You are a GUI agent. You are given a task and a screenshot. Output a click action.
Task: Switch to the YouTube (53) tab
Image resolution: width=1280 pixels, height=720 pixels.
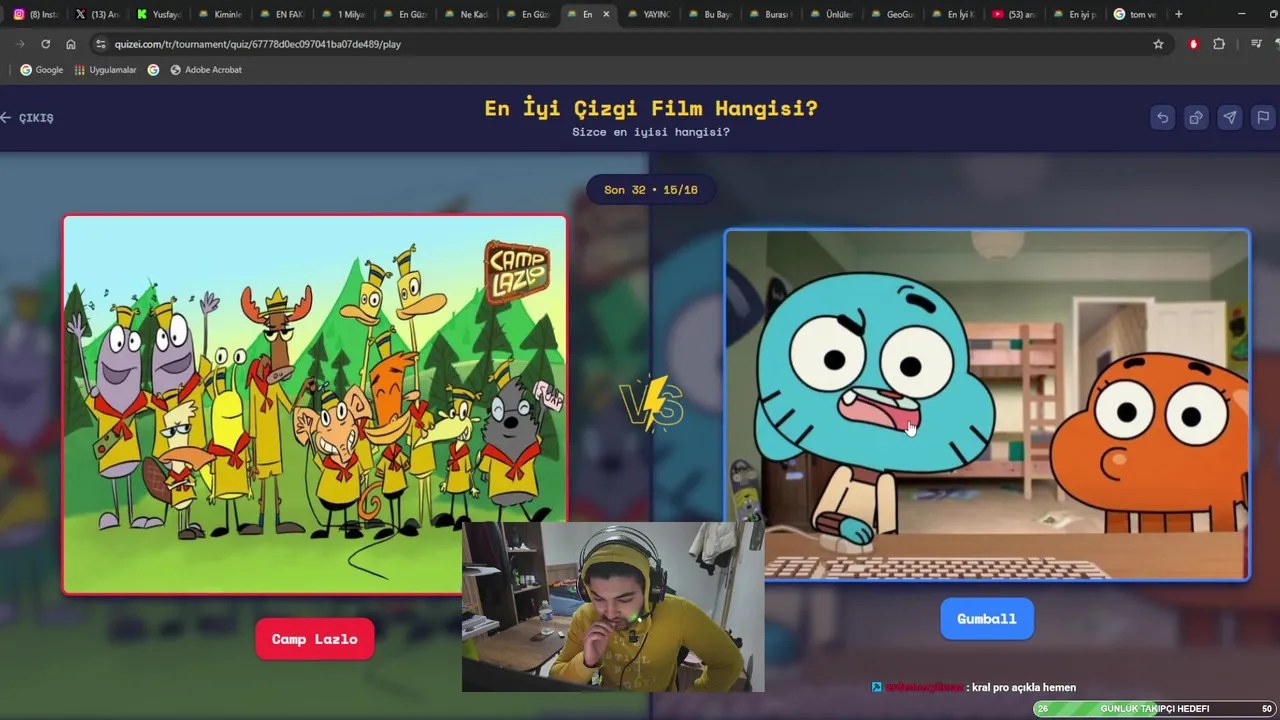click(x=1015, y=14)
